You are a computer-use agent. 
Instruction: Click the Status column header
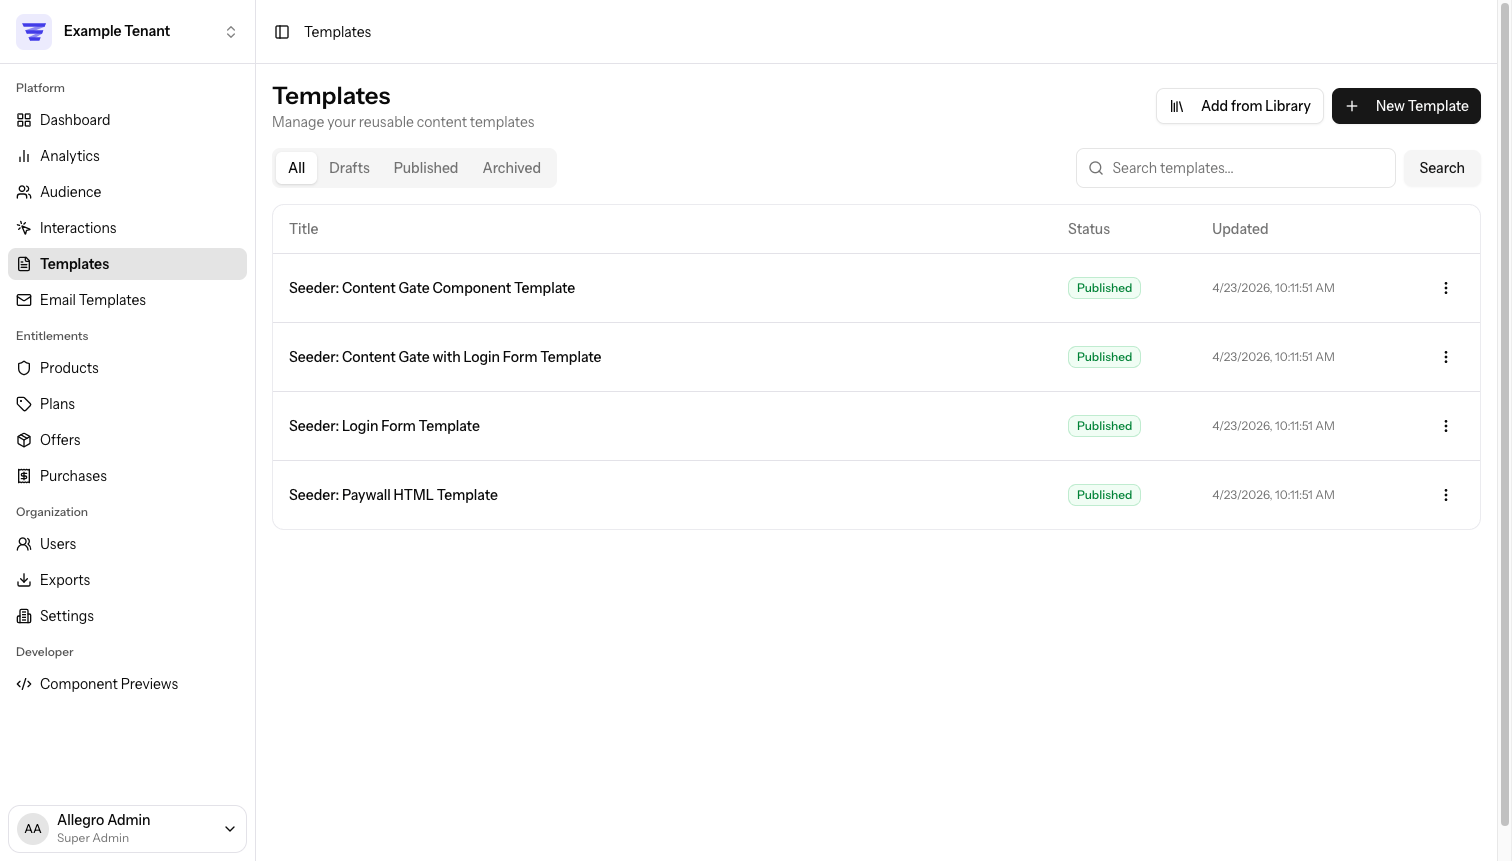pyautogui.click(x=1089, y=229)
